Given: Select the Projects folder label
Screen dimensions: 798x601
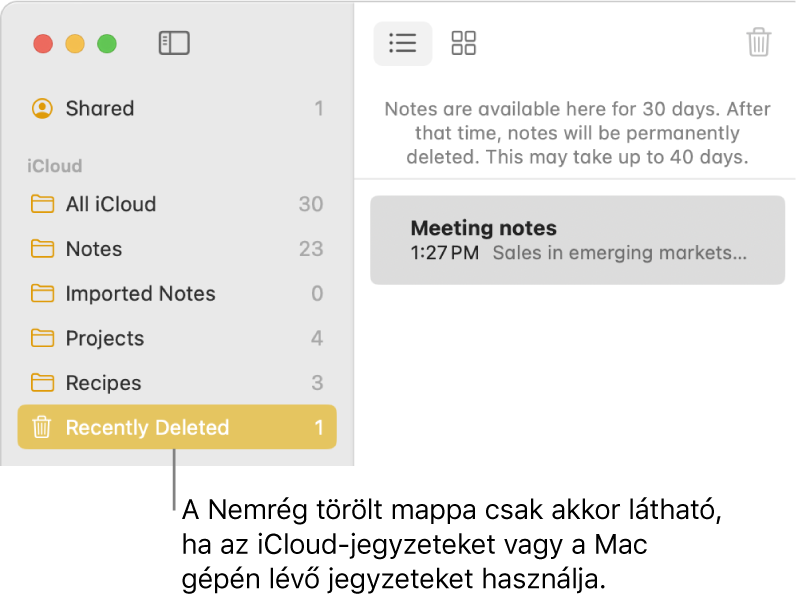Looking at the screenshot, I should (x=105, y=338).
